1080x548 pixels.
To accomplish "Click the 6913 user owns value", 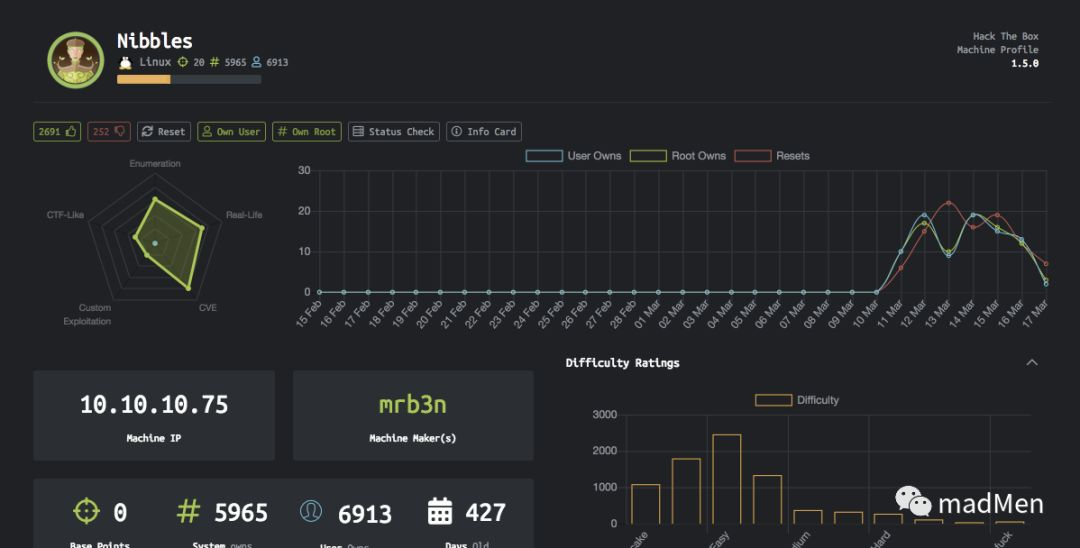I will pos(364,514).
